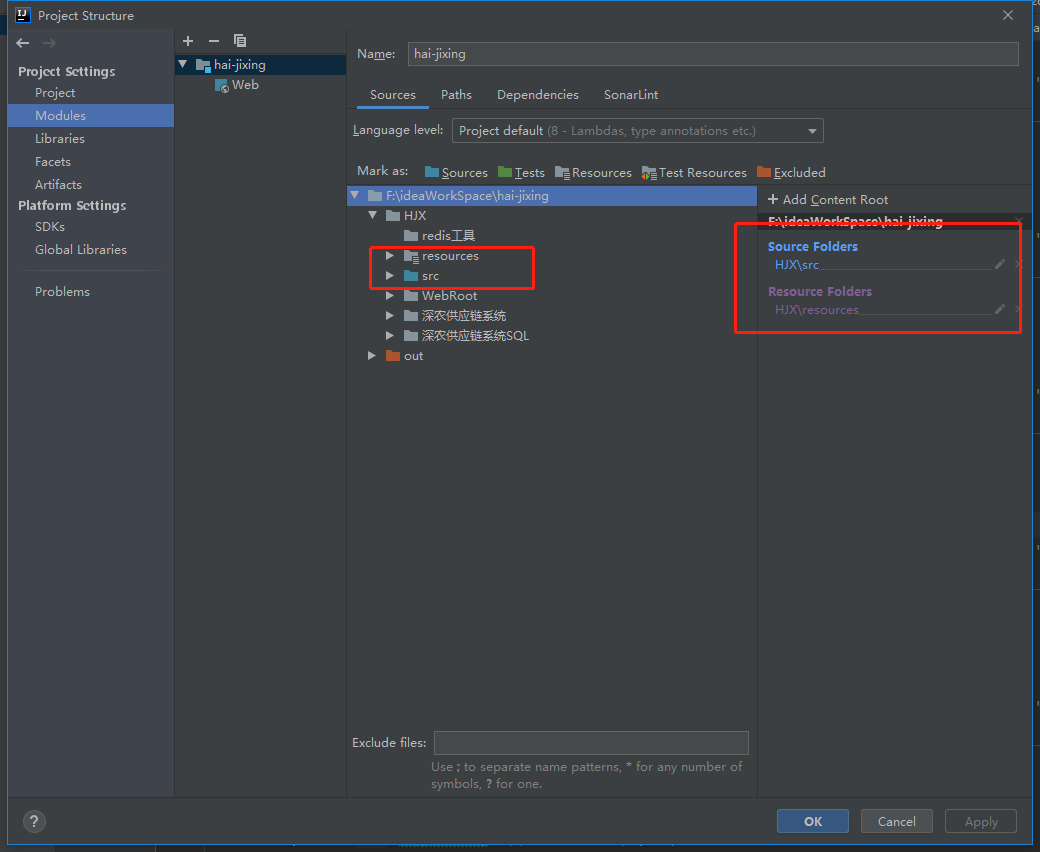Open Global Libraries settings
The width and height of the screenshot is (1040, 852).
click(x=81, y=249)
